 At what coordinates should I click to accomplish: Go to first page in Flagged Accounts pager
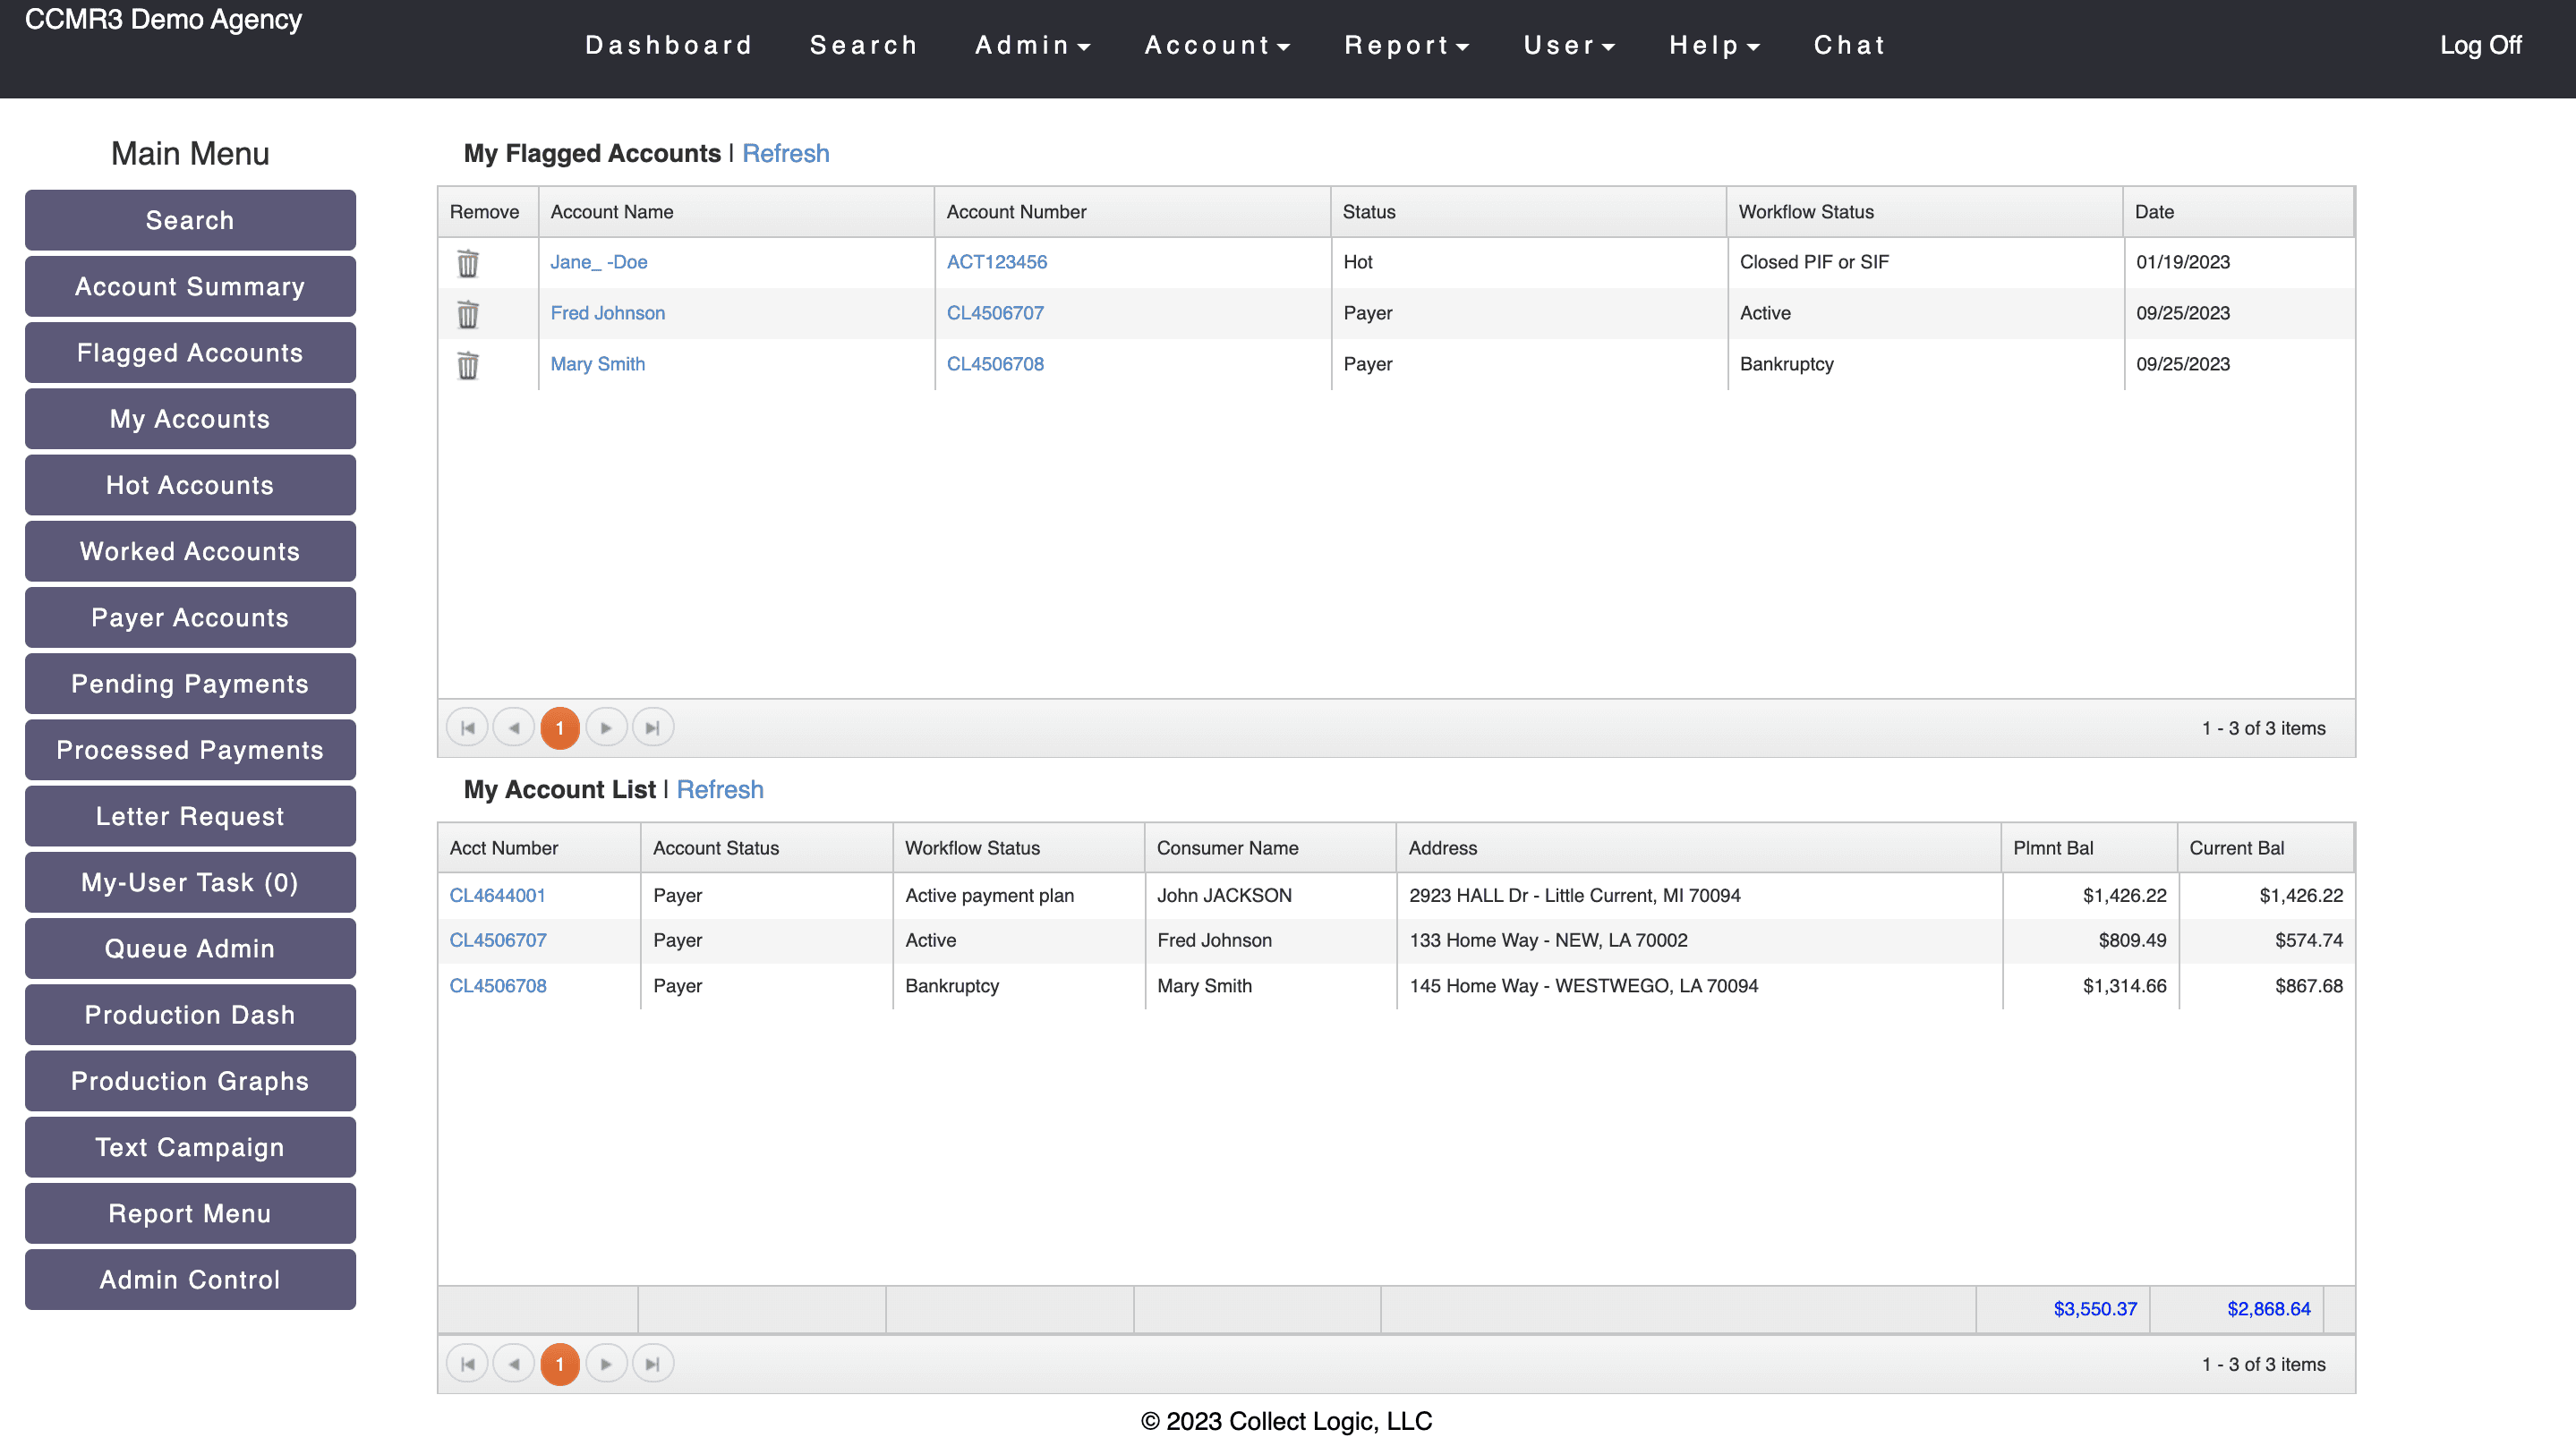point(467,728)
